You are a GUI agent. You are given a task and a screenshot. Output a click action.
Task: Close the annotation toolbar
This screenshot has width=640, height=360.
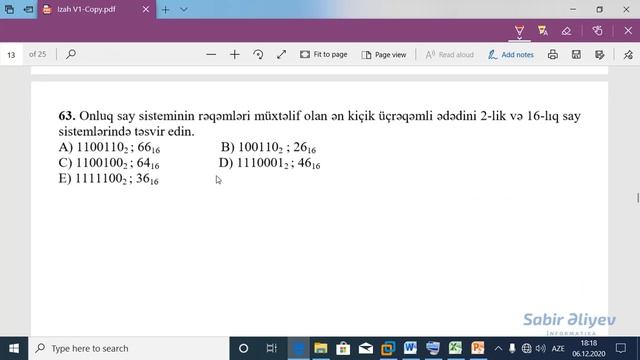click(628, 31)
